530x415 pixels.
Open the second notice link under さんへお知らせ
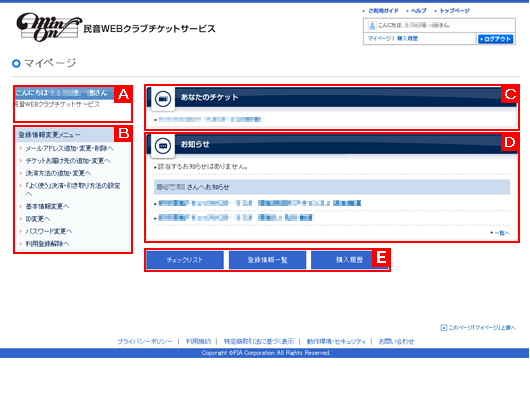click(x=236, y=218)
